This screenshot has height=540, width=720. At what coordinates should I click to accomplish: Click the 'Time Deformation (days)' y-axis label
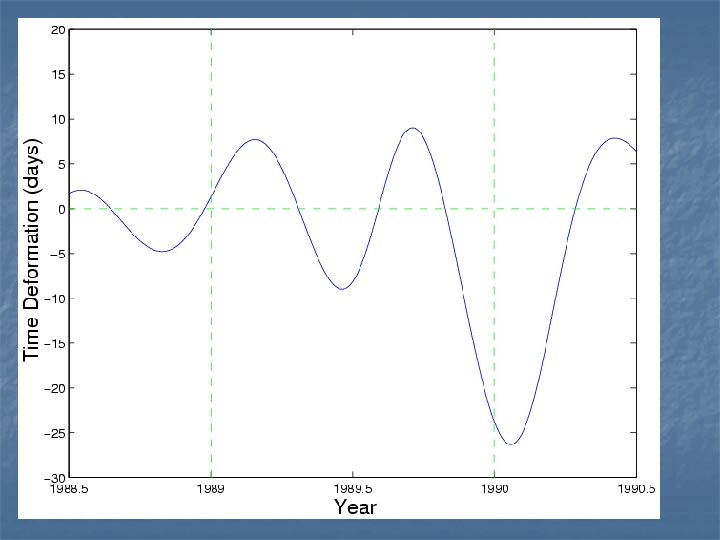point(32,249)
